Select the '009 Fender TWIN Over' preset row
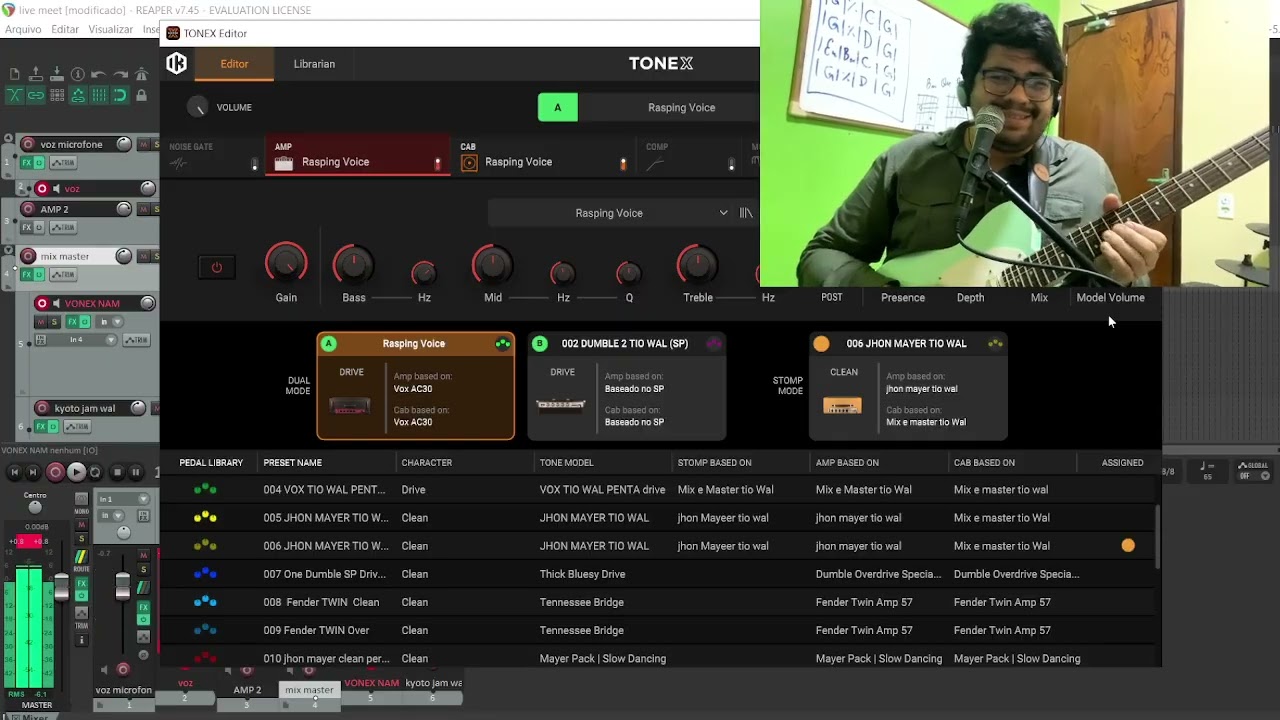The image size is (1280, 720). coord(660,630)
